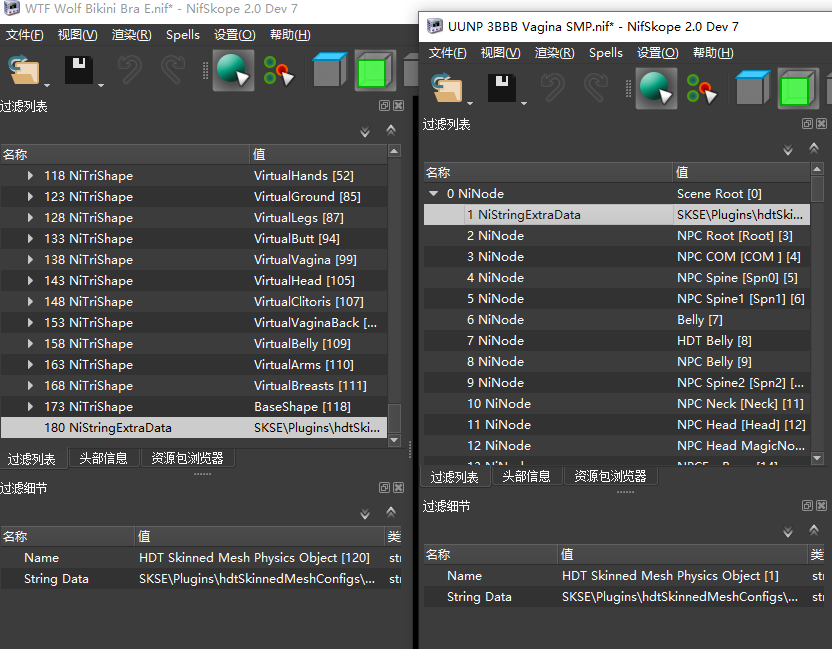The width and height of the screenshot is (832, 649).
Task: Expand 163 NiTriShape VirtualArms row
Action: click(30, 365)
